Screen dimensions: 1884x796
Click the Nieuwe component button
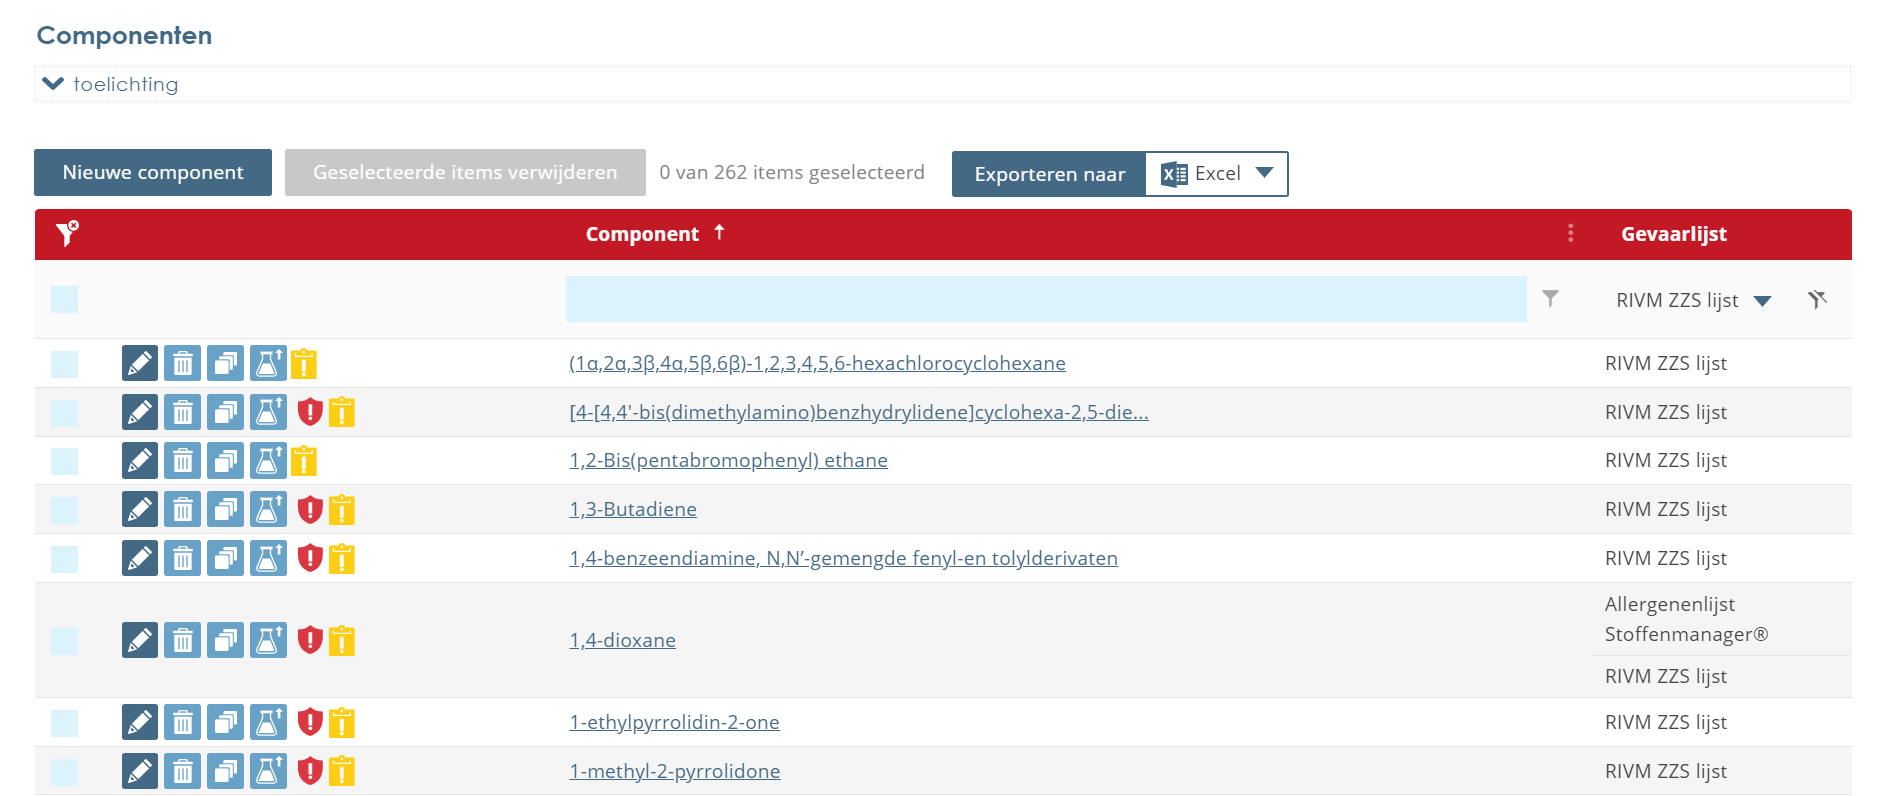(153, 173)
